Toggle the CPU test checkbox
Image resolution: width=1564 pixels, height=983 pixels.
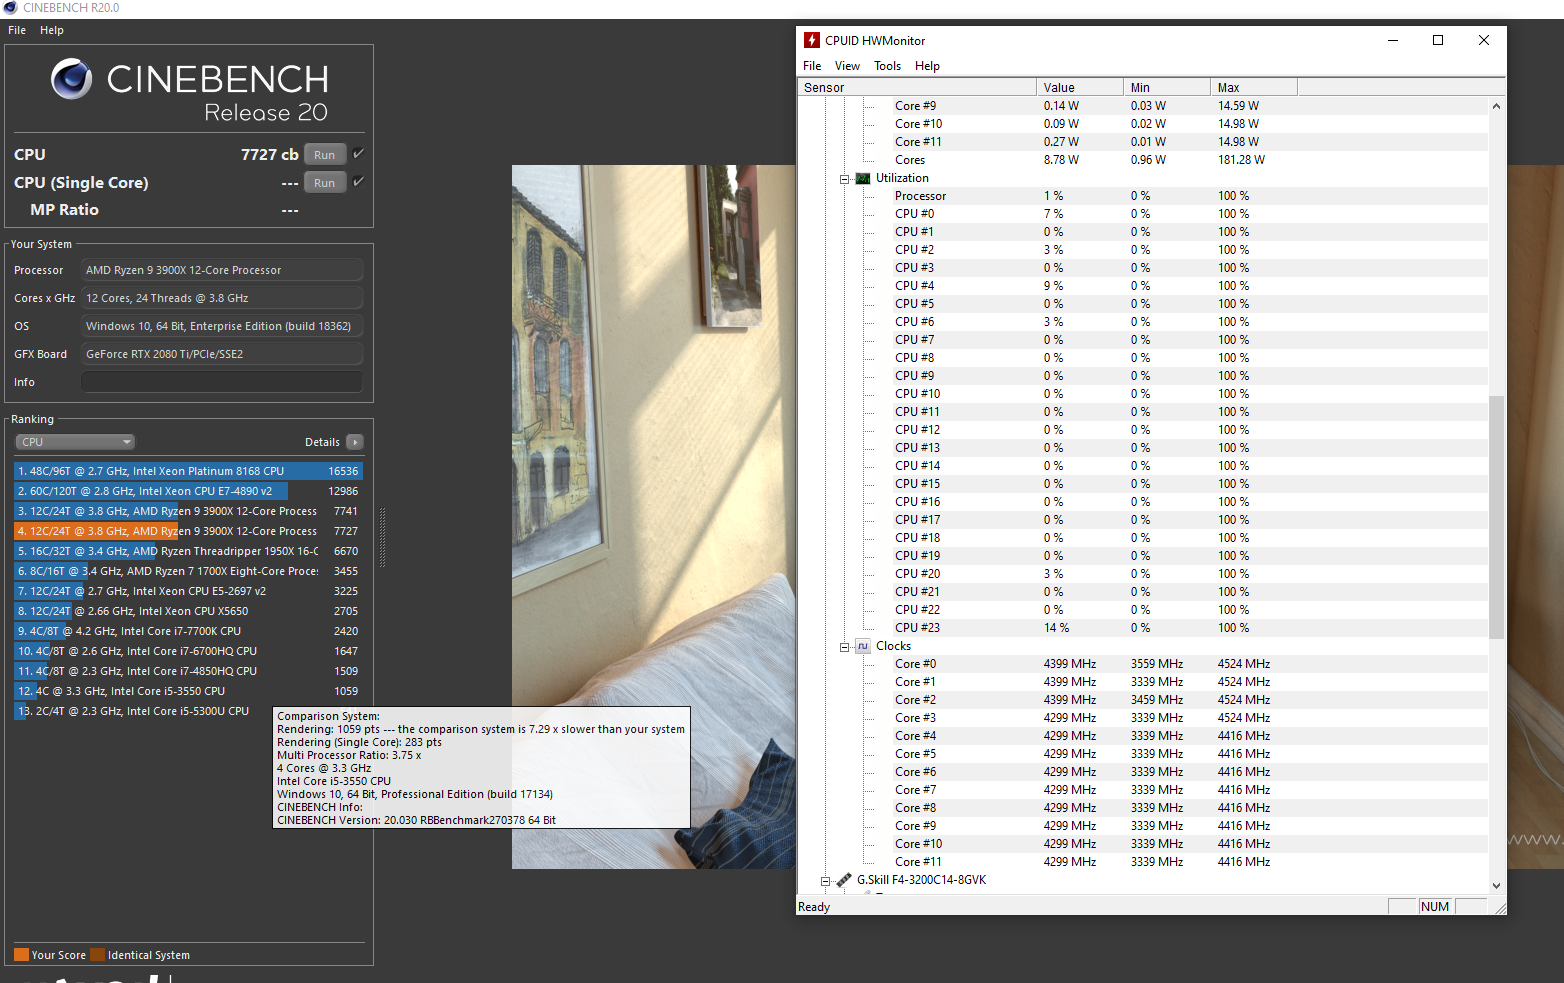358,154
